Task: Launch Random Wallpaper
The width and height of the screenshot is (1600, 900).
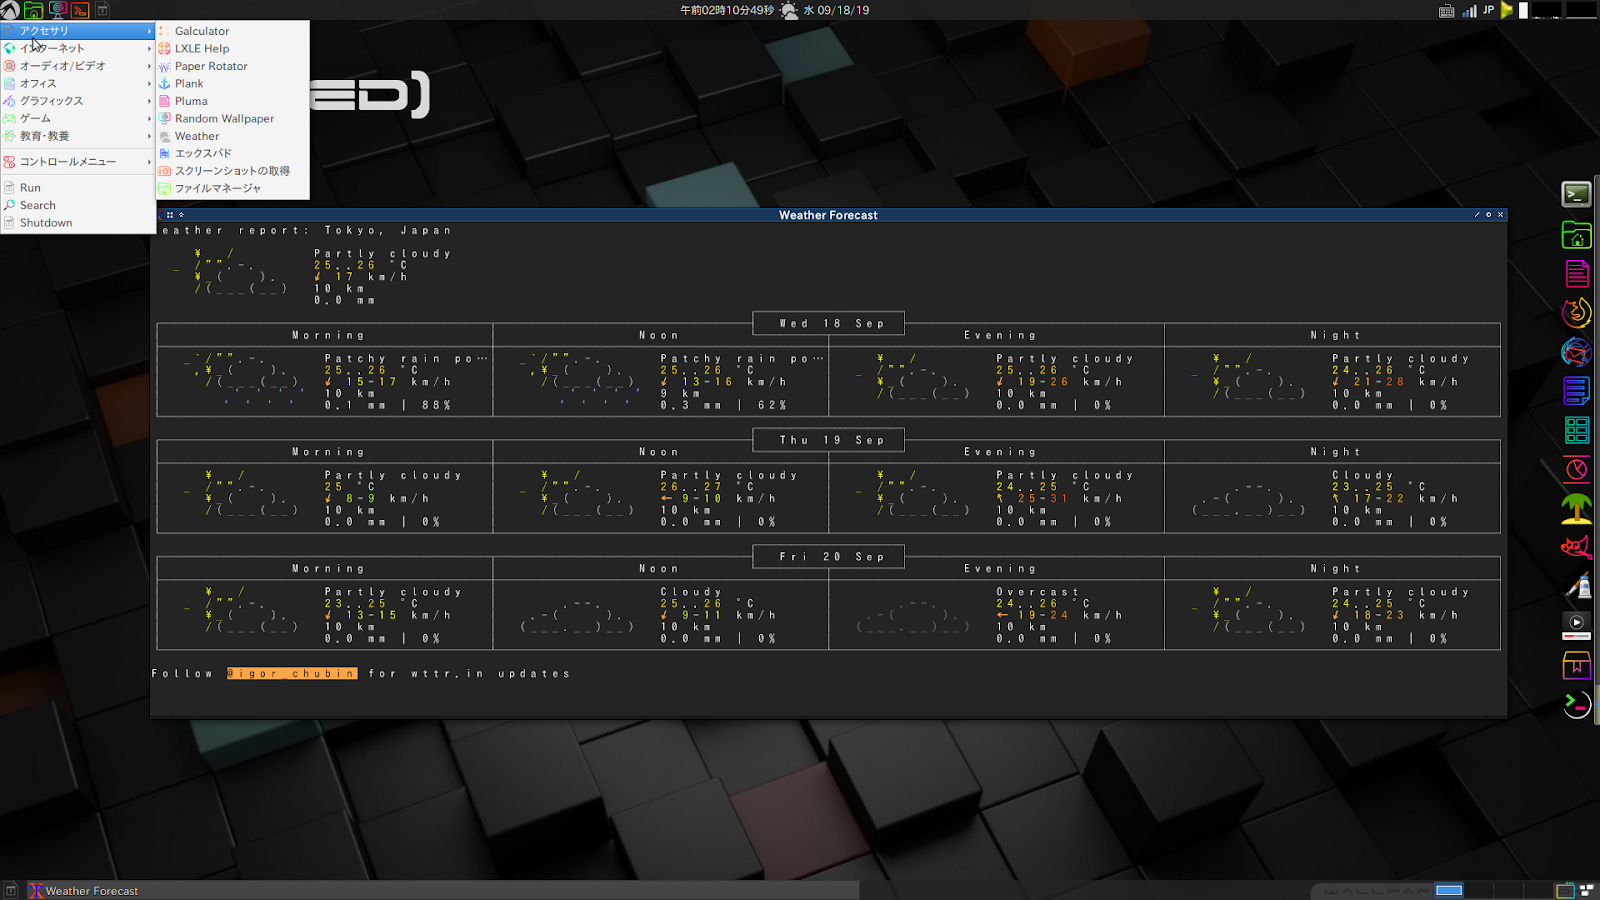Action: coord(233,118)
